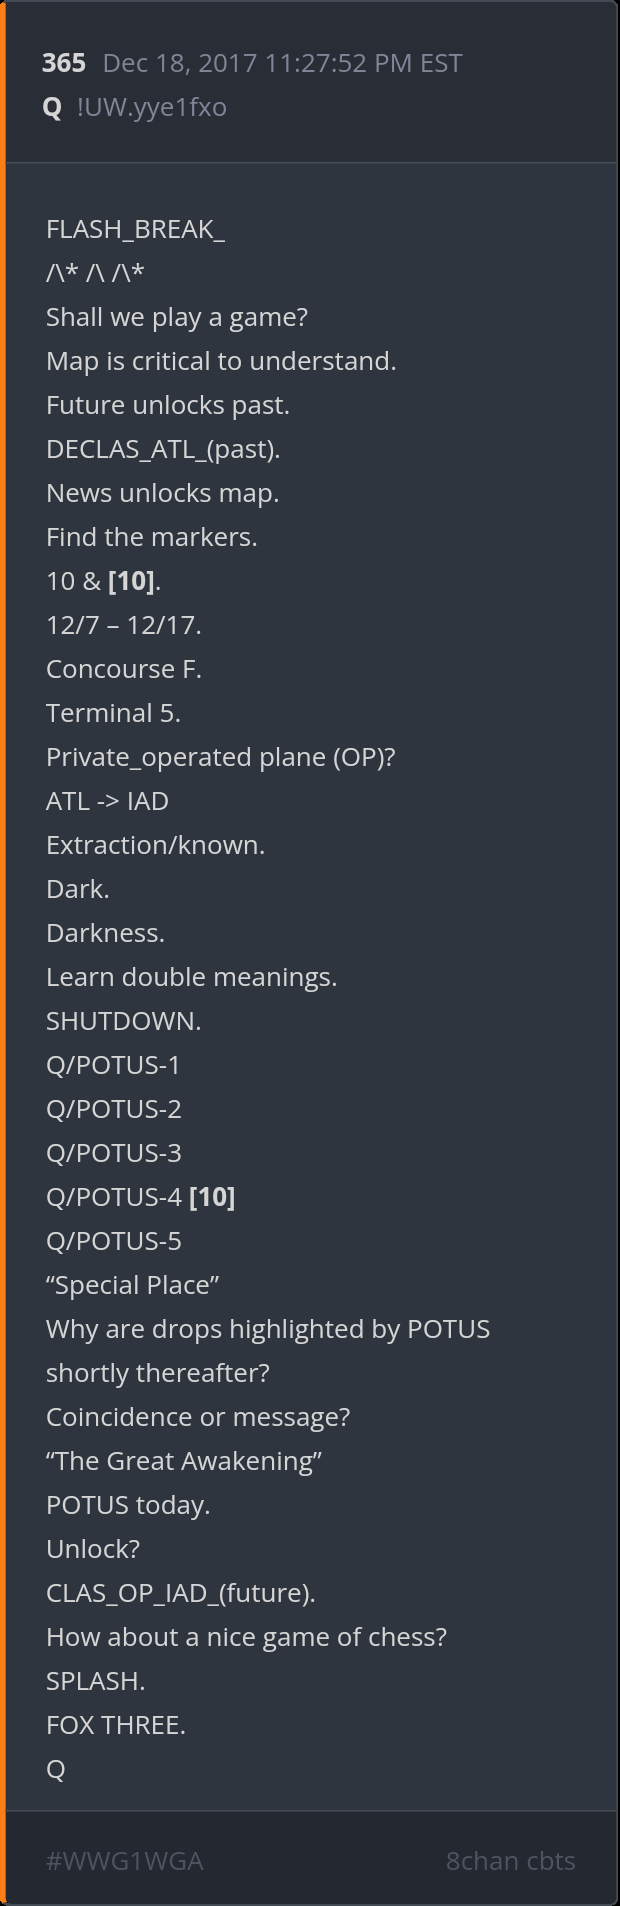Click the FLASH_BREAK_ line

135,229
